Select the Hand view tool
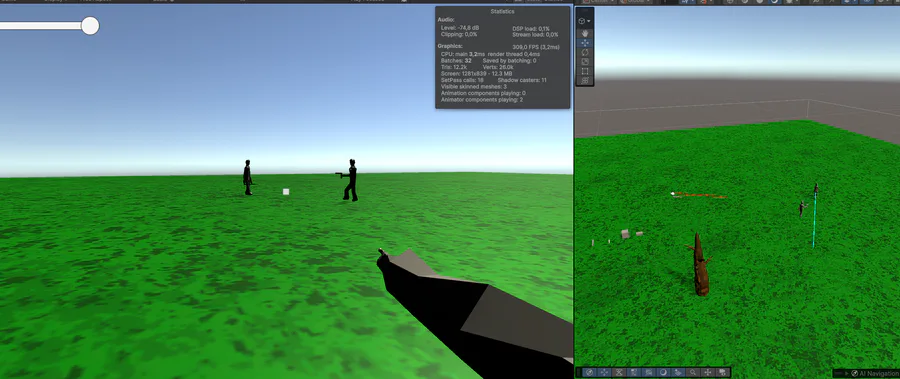 point(585,33)
